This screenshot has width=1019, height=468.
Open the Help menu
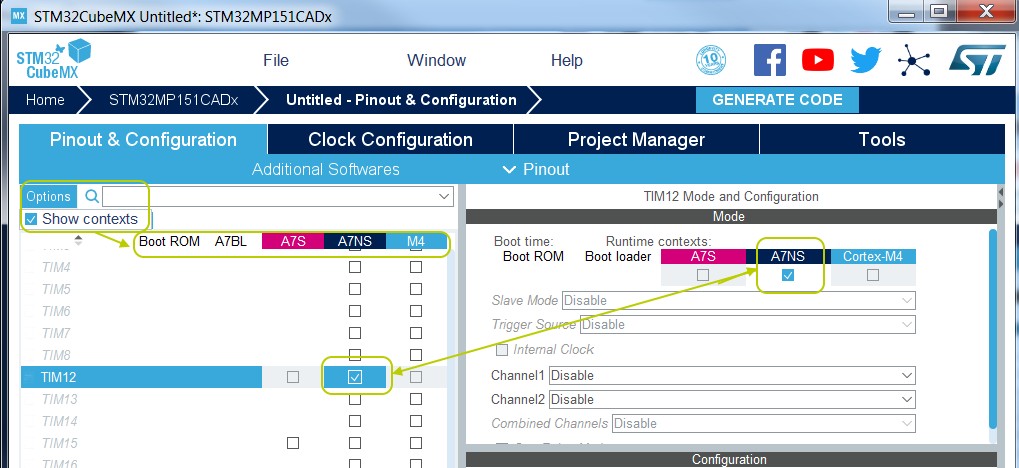pyautogui.click(x=567, y=60)
